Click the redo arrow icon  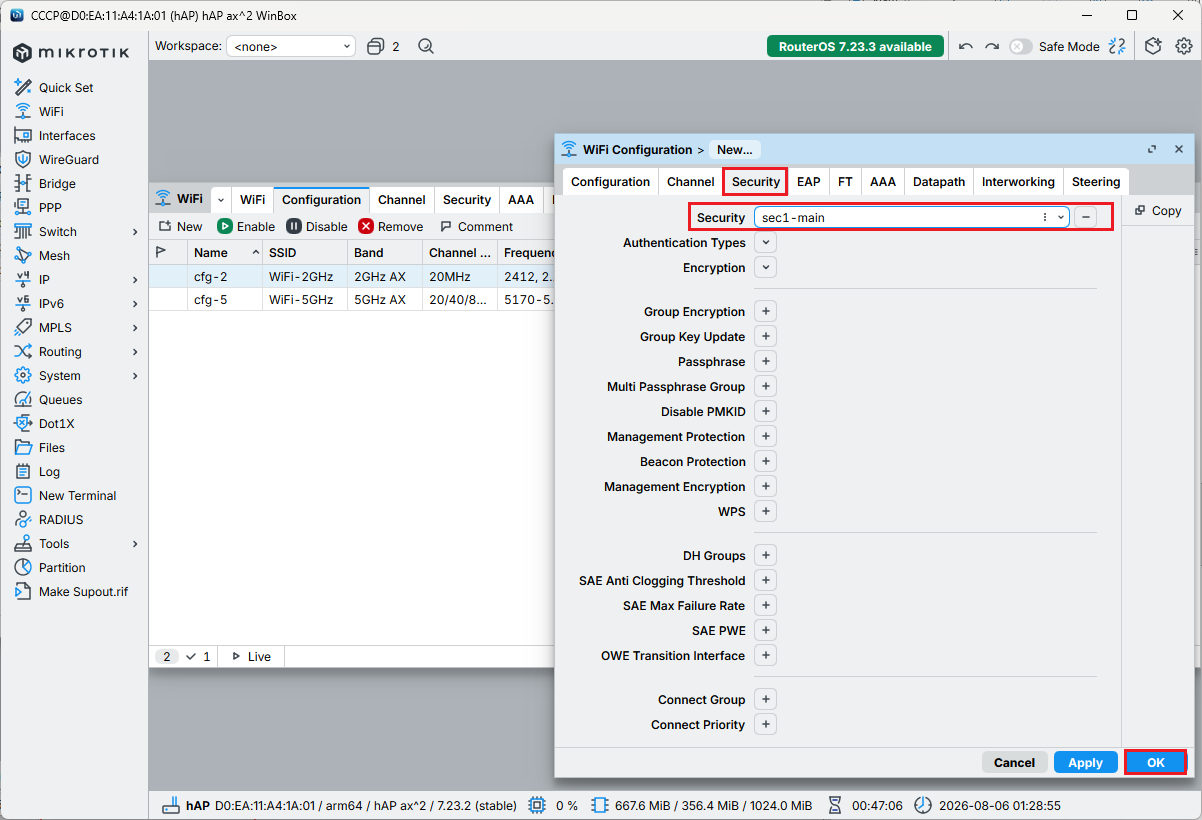[992, 46]
